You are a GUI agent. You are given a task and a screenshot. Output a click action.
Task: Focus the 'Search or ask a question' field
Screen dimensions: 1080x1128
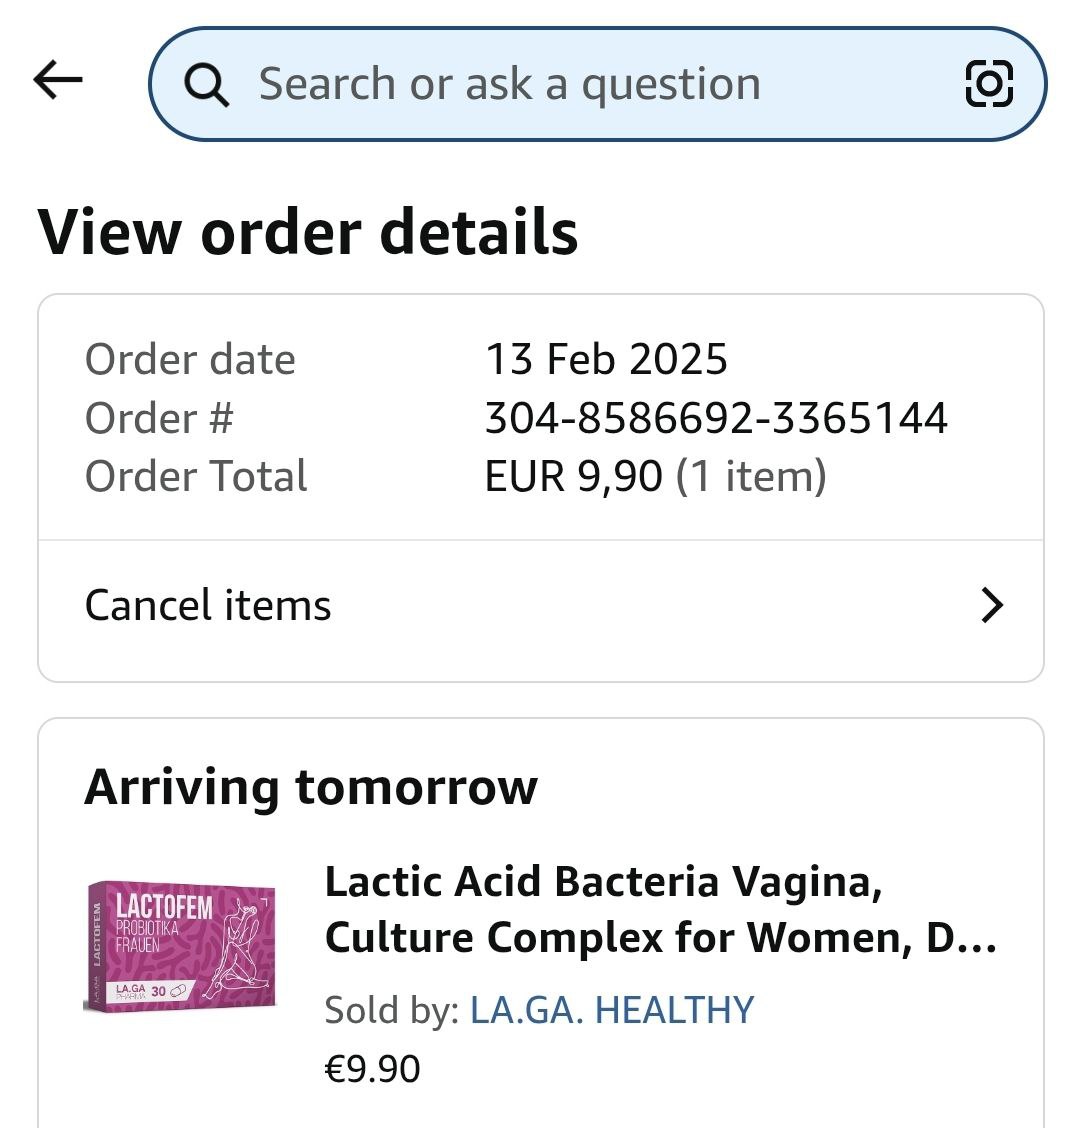560,84
